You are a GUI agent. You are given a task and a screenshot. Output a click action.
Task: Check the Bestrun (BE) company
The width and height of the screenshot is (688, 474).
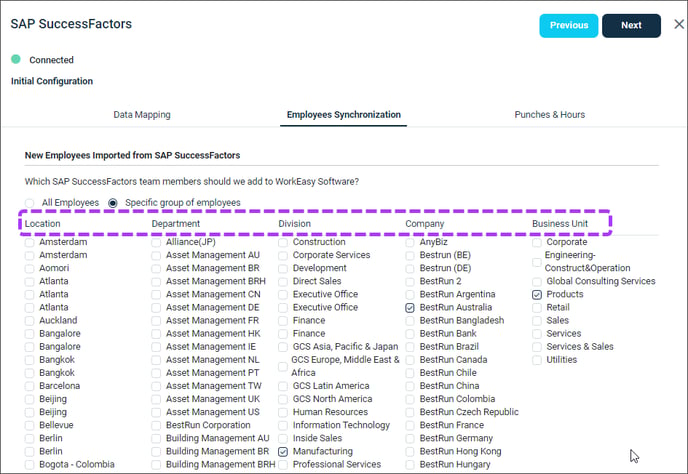pos(410,255)
